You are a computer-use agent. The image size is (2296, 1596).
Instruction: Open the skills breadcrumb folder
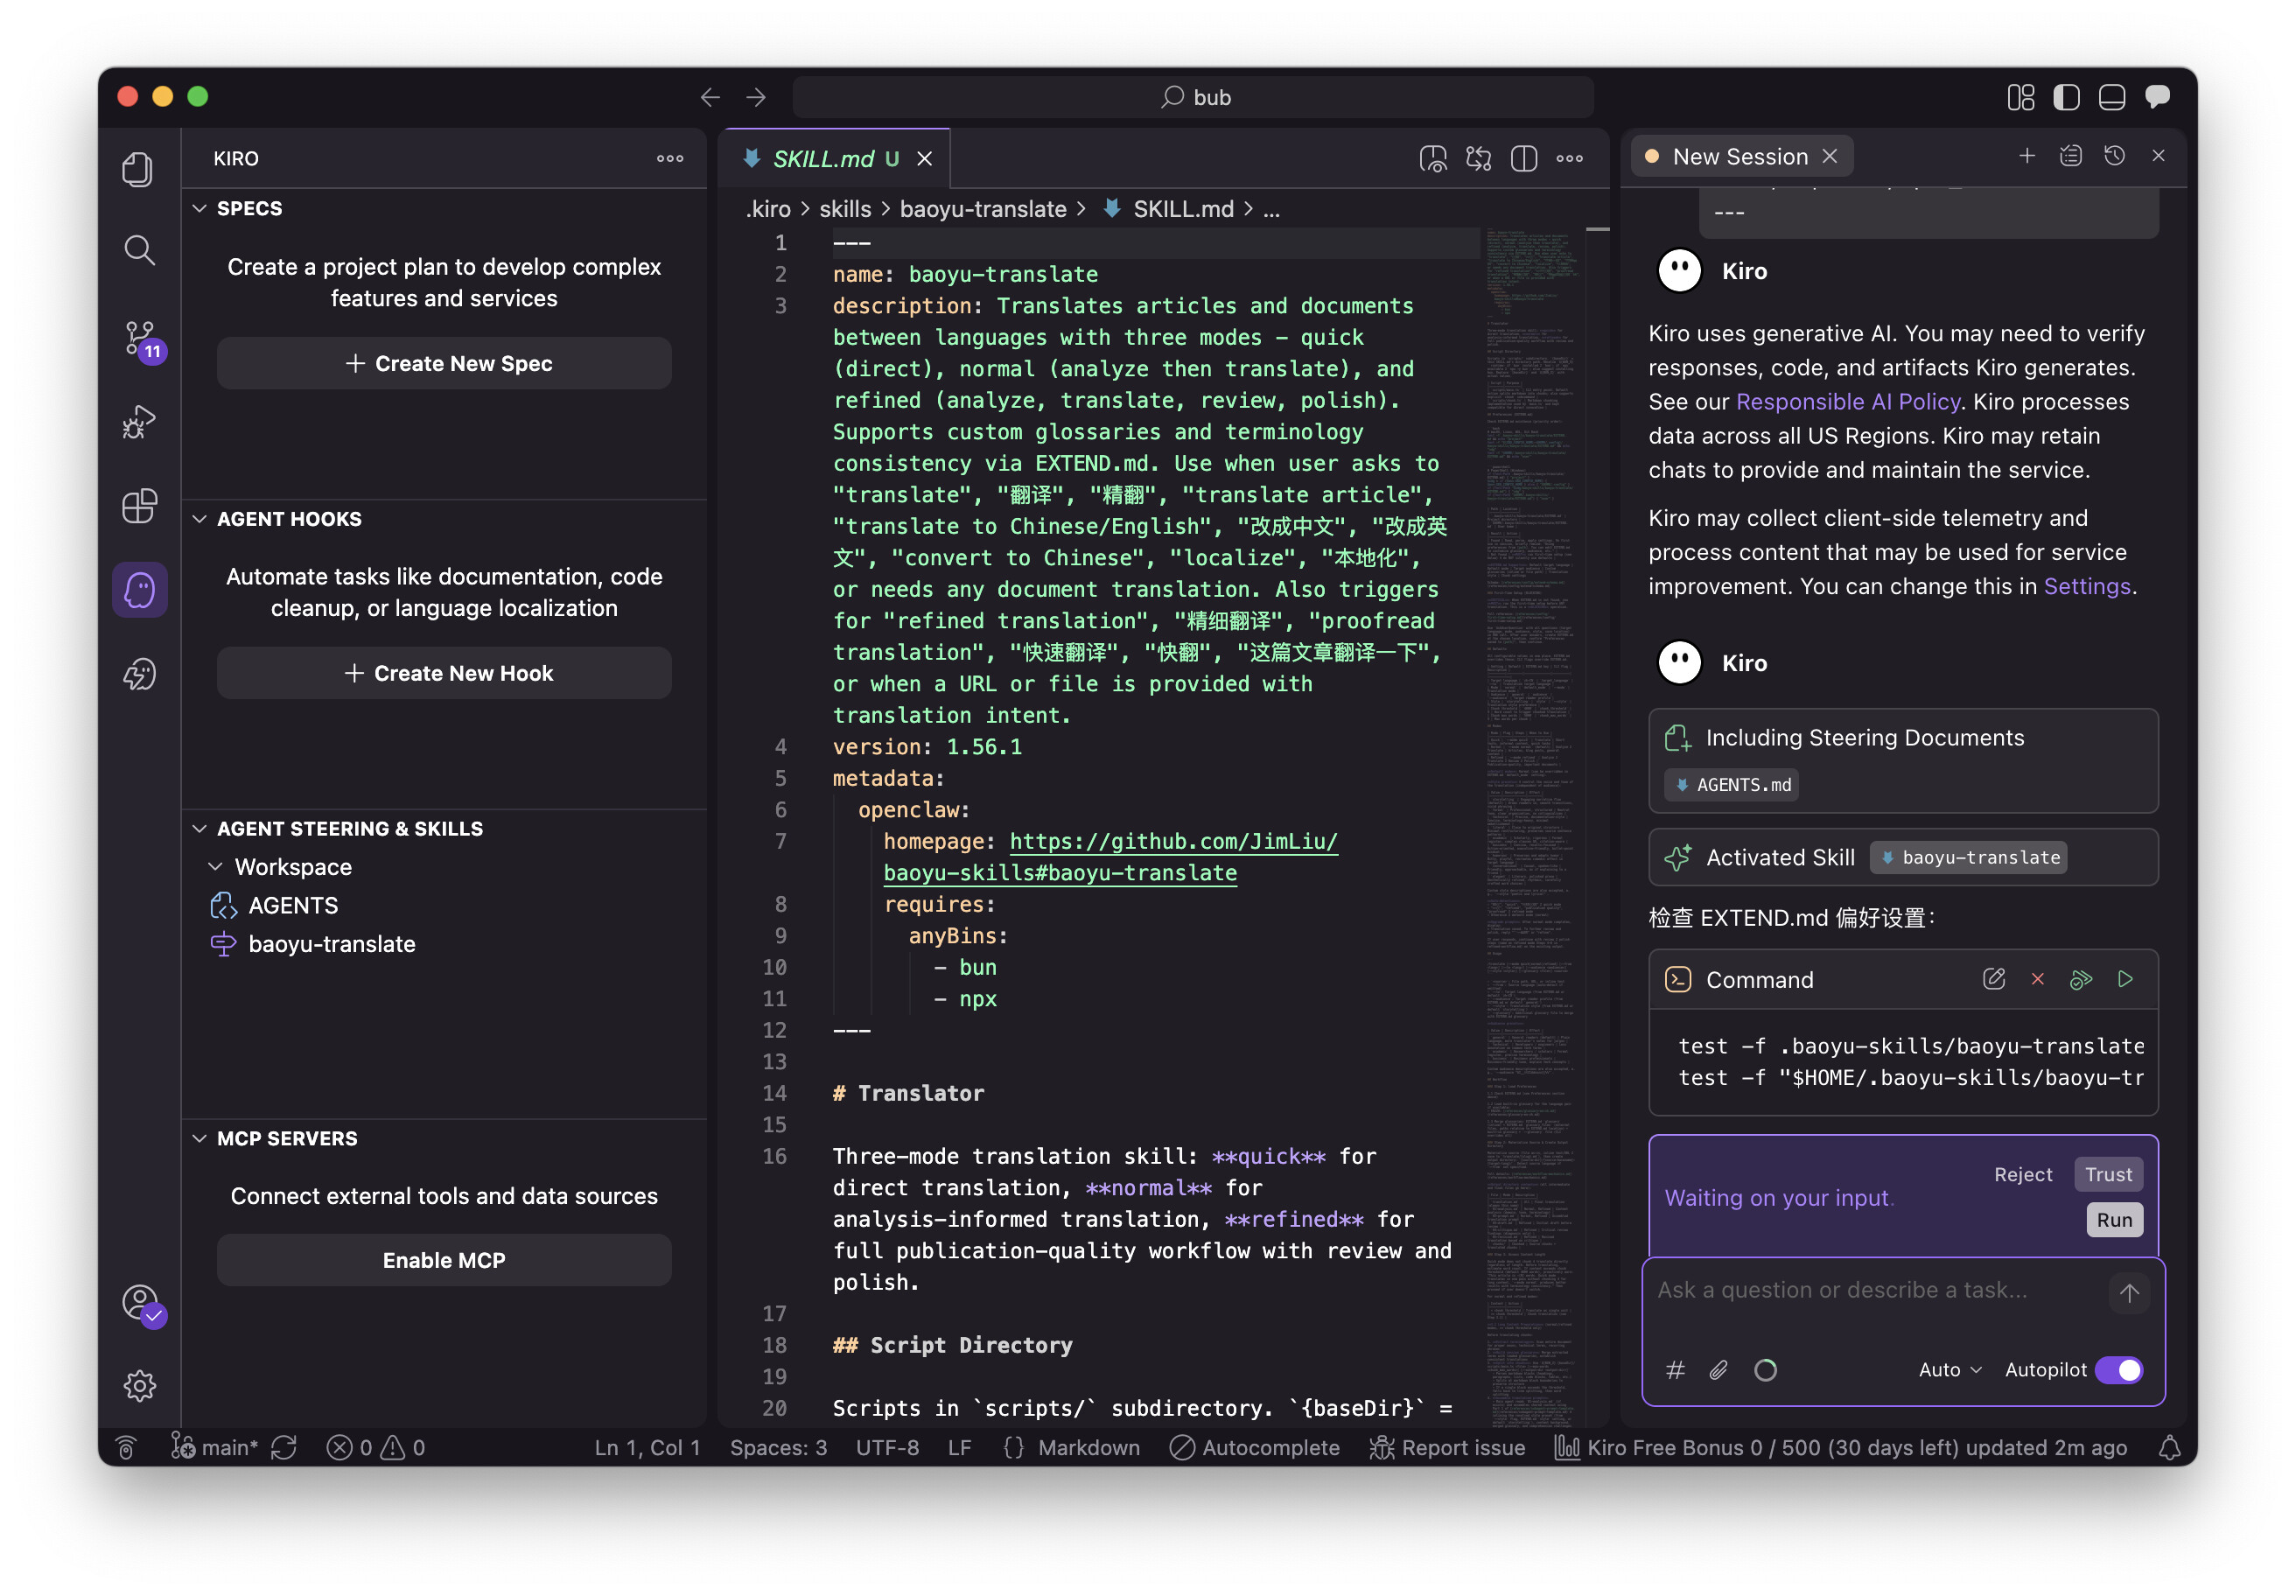point(845,209)
